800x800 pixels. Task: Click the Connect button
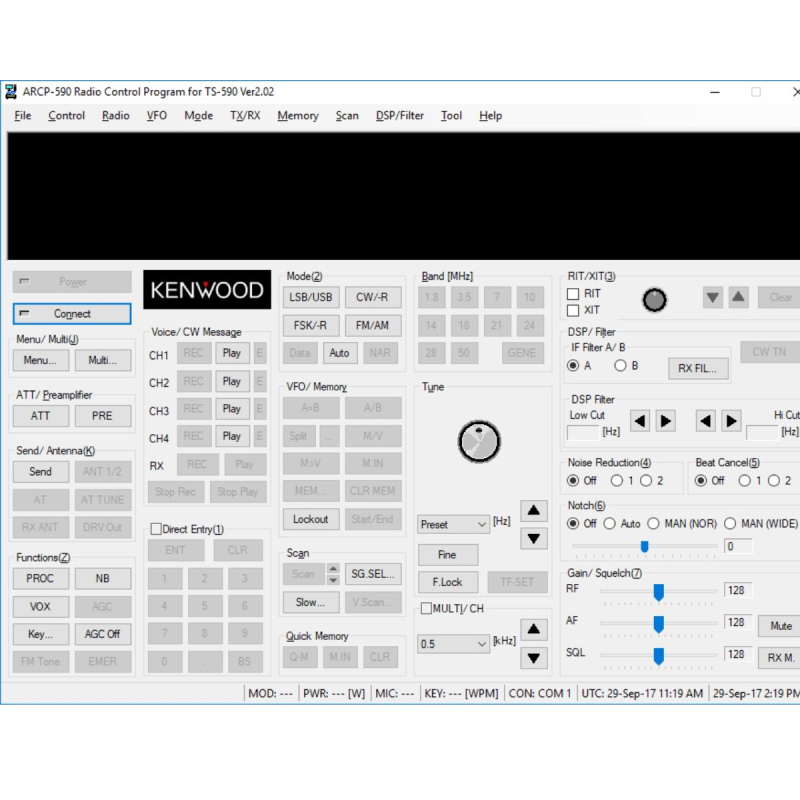point(72,314)
